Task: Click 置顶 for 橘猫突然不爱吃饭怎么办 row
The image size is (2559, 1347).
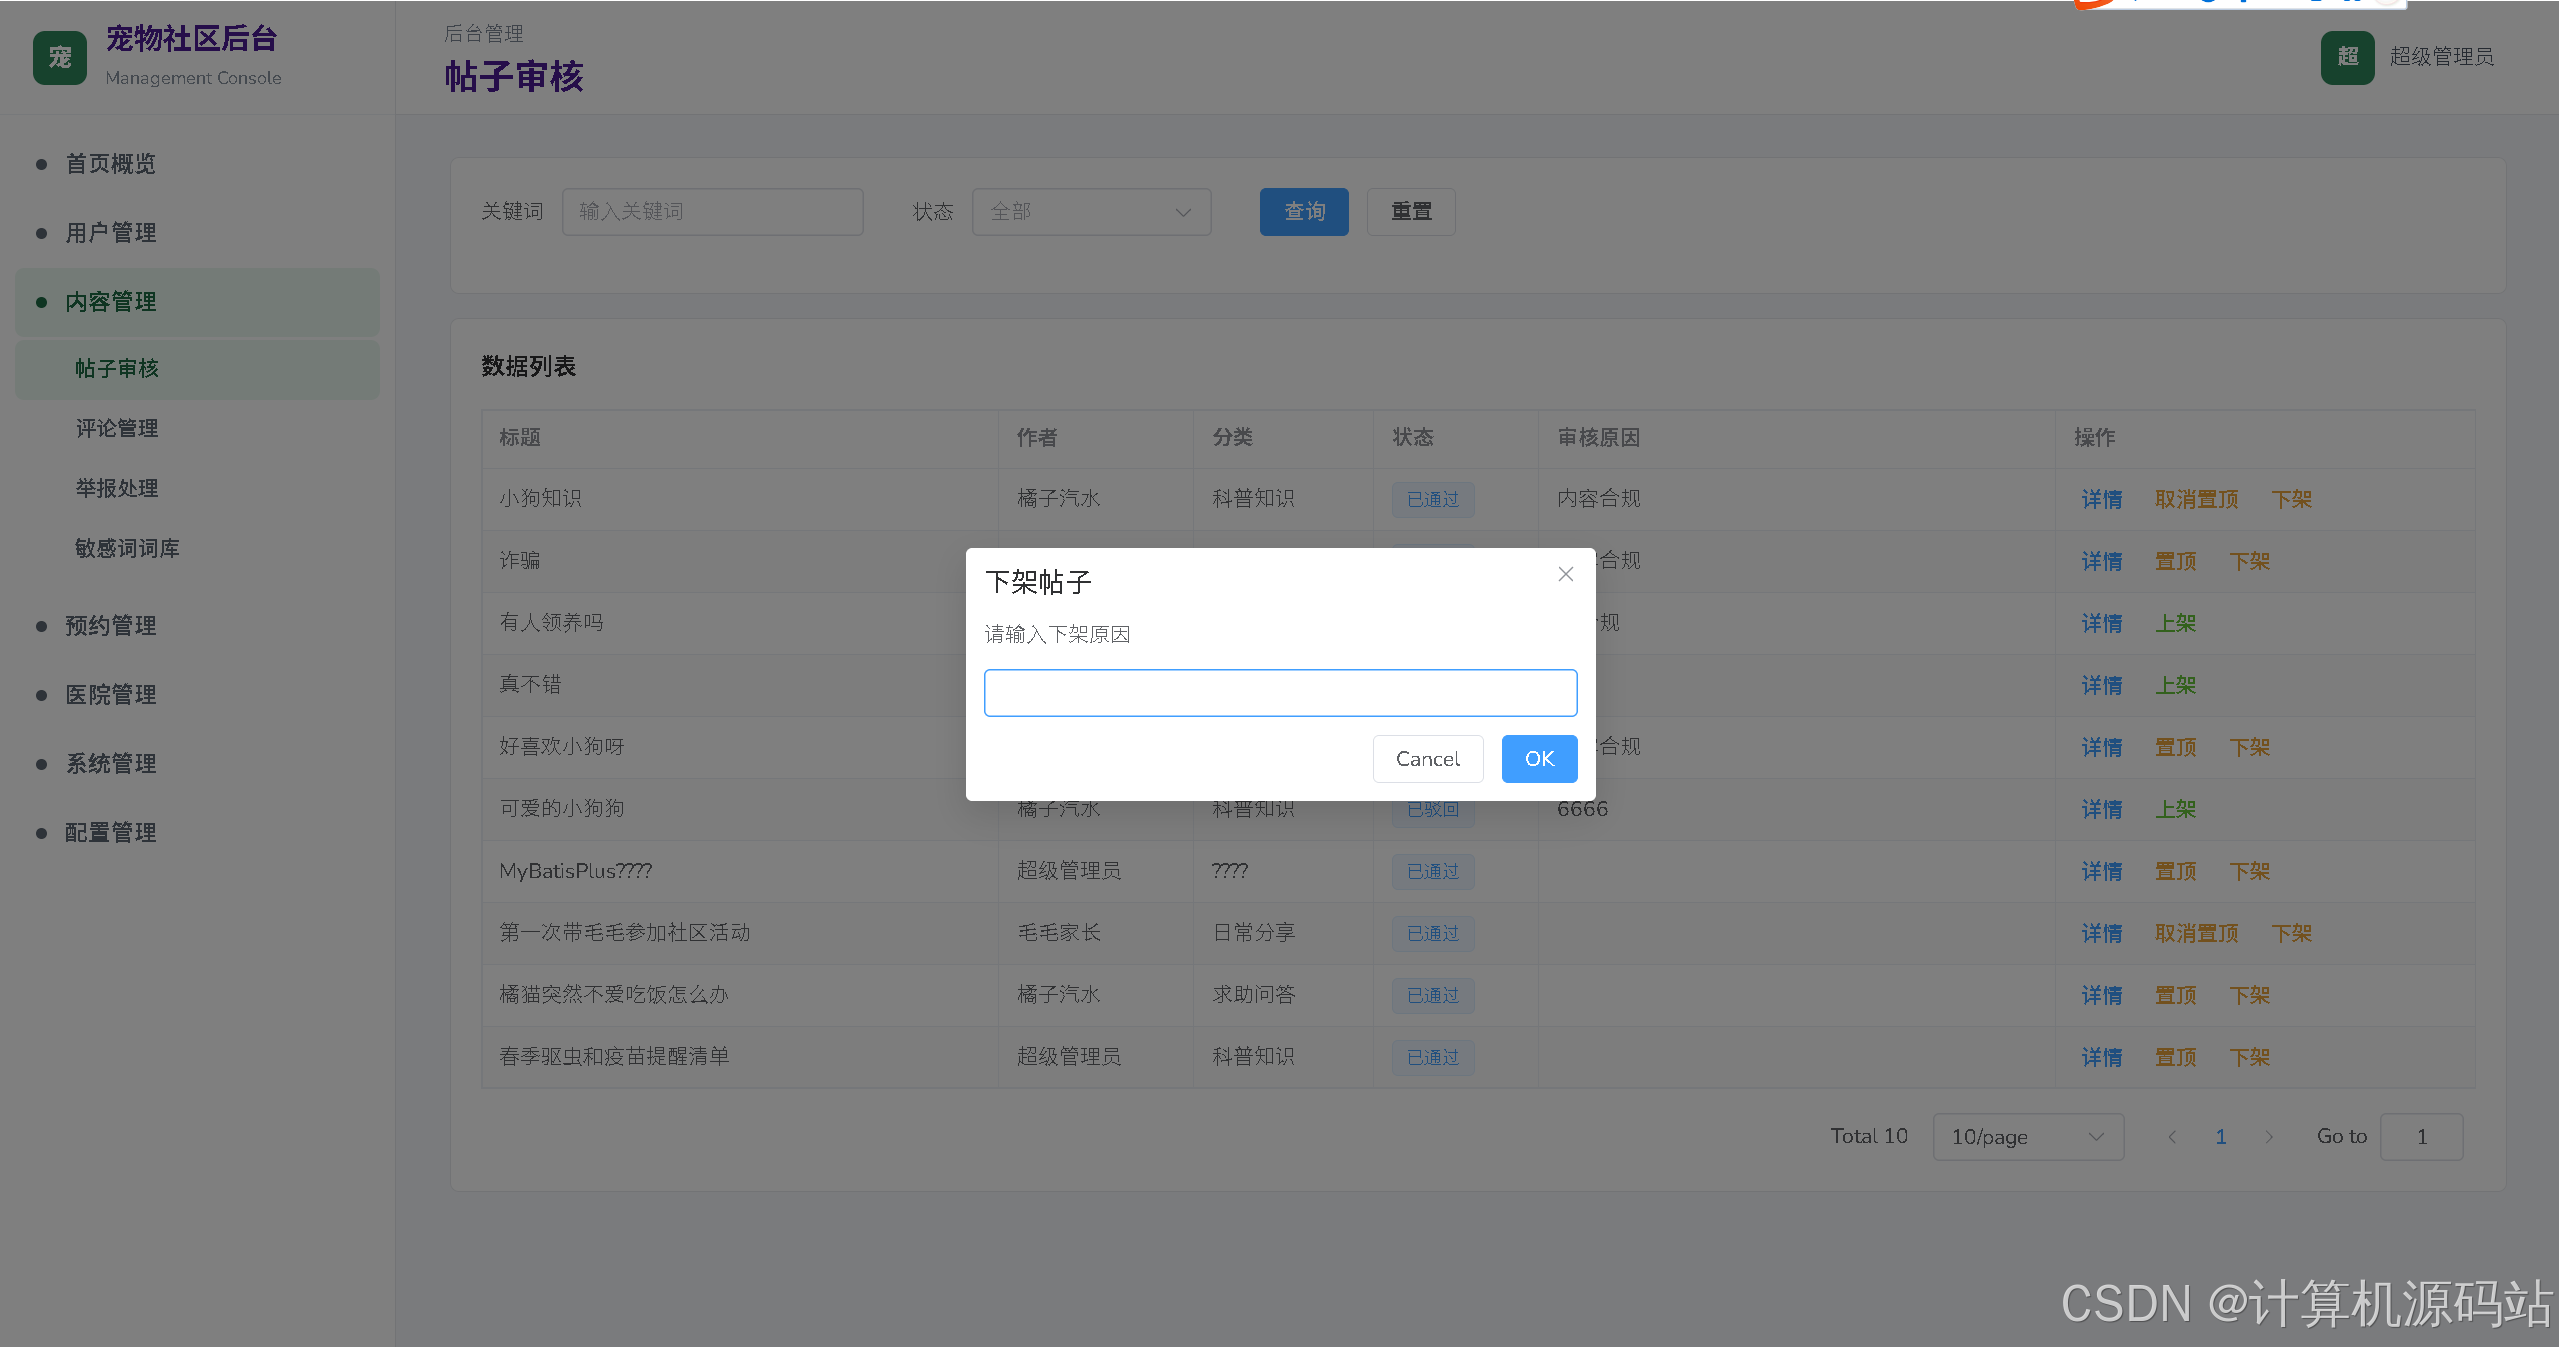Action: coord(2175,995)
